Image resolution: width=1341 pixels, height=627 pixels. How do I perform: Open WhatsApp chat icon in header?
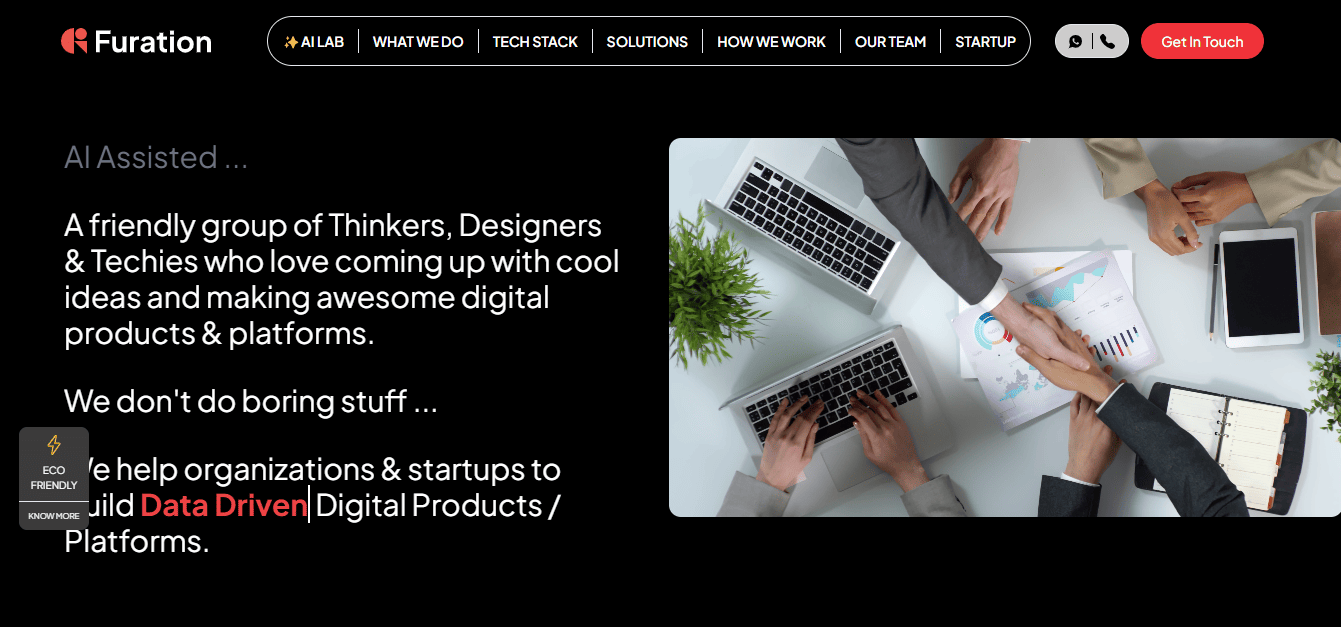(x=1075, y=41)
